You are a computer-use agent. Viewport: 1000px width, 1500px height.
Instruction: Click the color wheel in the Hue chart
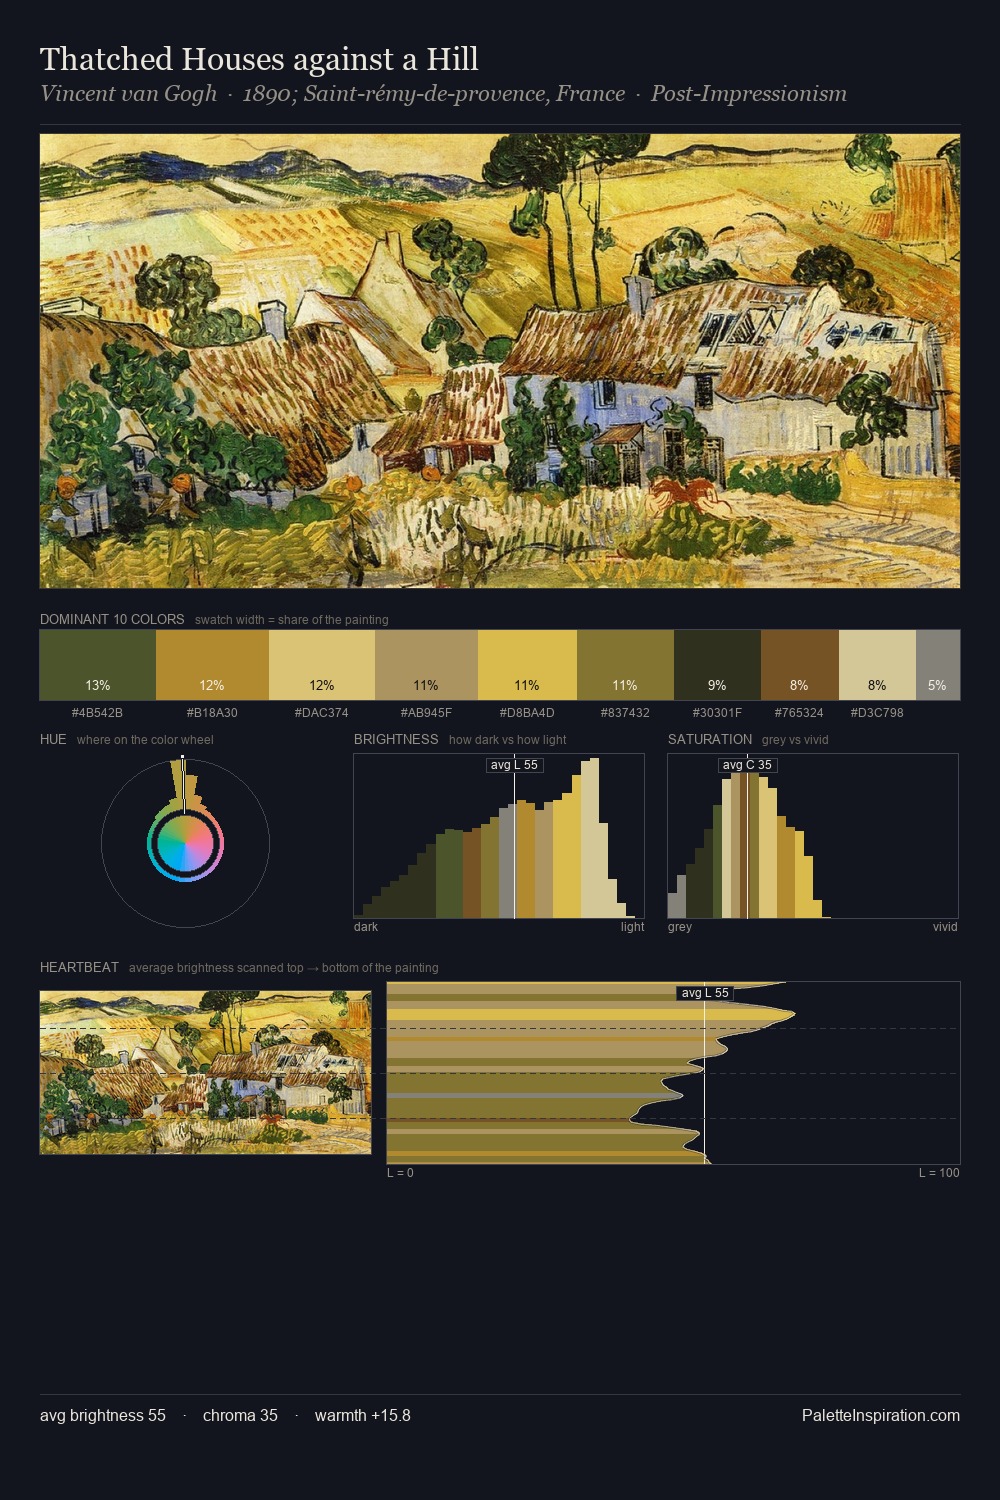pyautogui.click(x=185, y=844)
